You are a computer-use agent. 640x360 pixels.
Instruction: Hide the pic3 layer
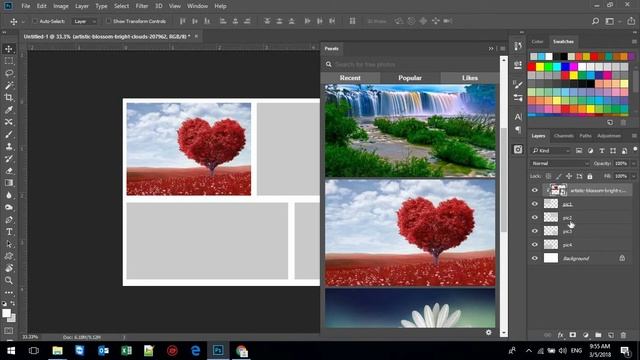pos(535,231)
